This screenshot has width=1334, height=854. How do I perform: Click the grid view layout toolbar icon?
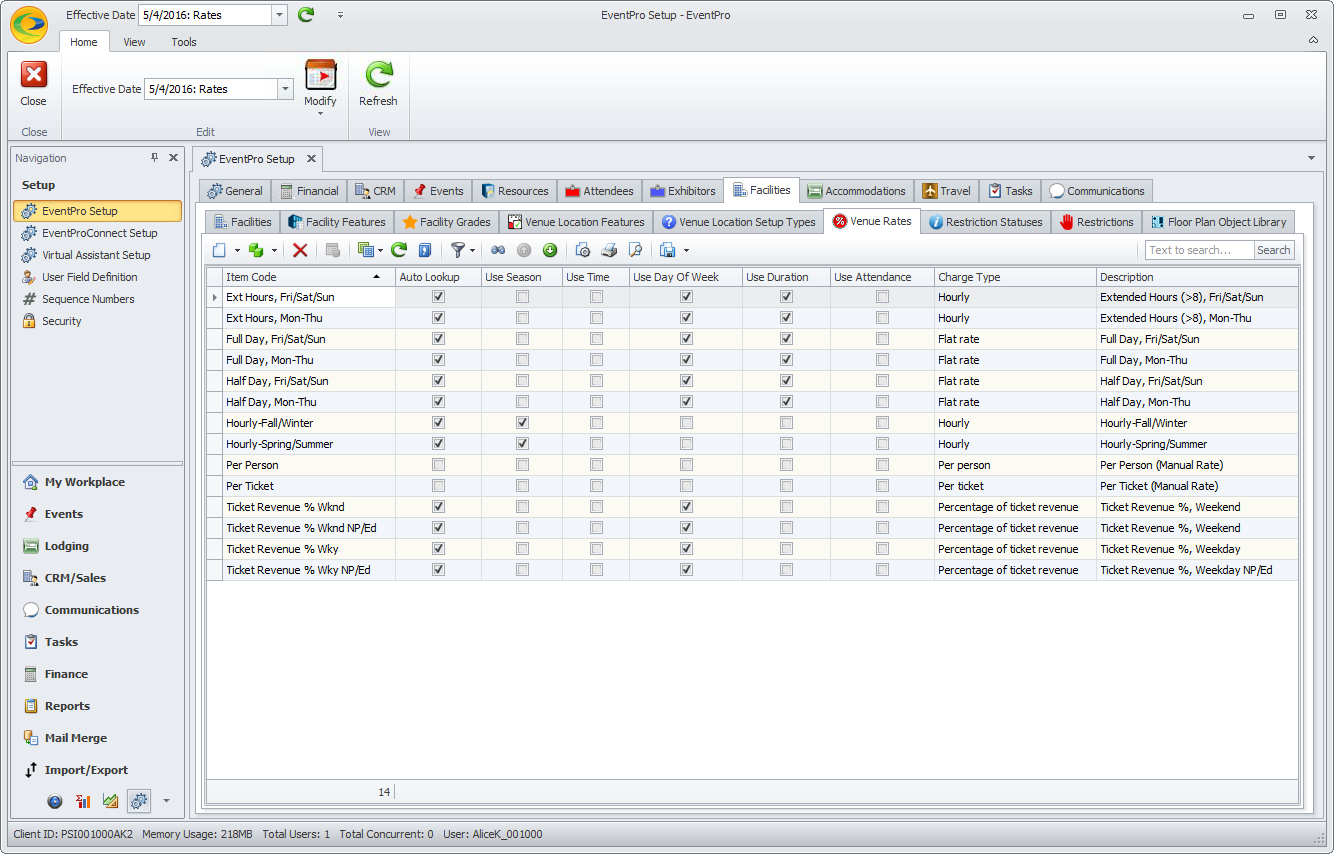[365, 250]
